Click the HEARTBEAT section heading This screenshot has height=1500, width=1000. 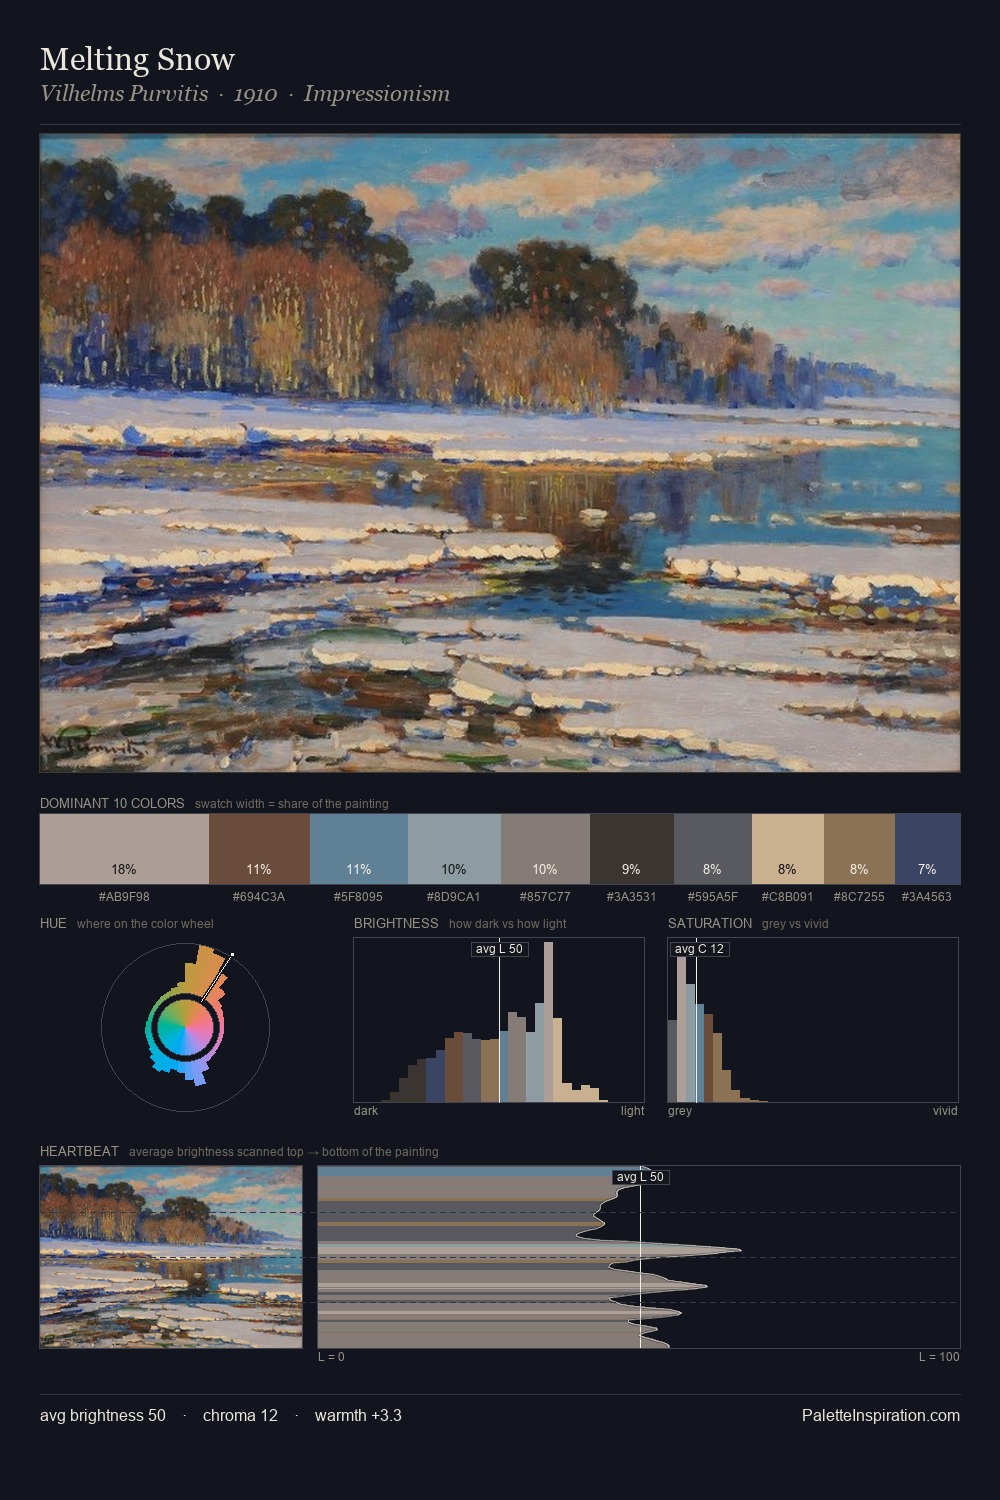tap(79, 1151)
